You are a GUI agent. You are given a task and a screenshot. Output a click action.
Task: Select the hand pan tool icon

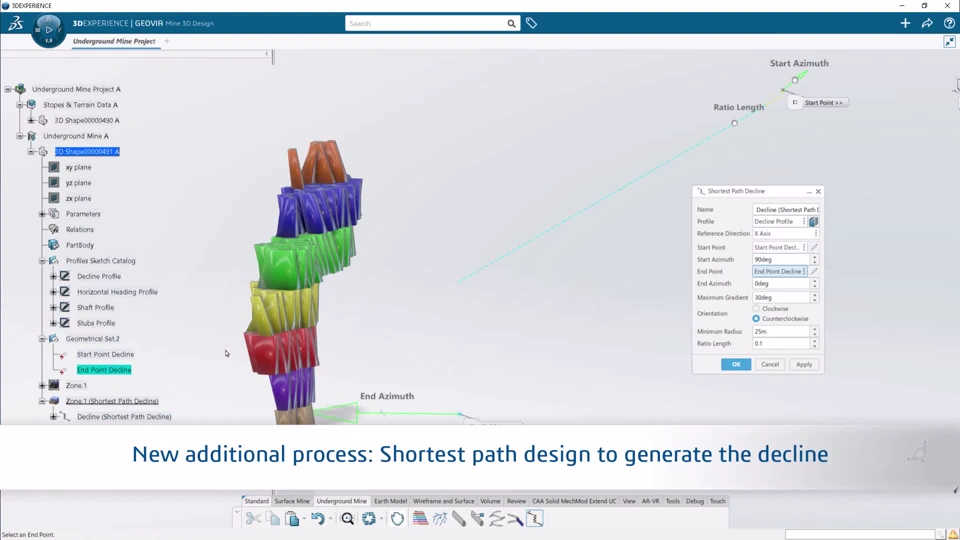397,519
